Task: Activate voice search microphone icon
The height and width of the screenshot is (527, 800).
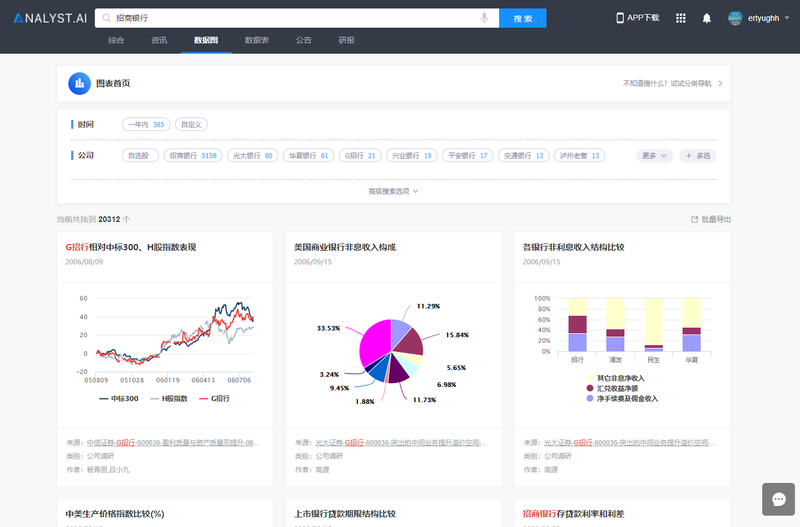Action: pyautogui.click(x=484, y=18)
